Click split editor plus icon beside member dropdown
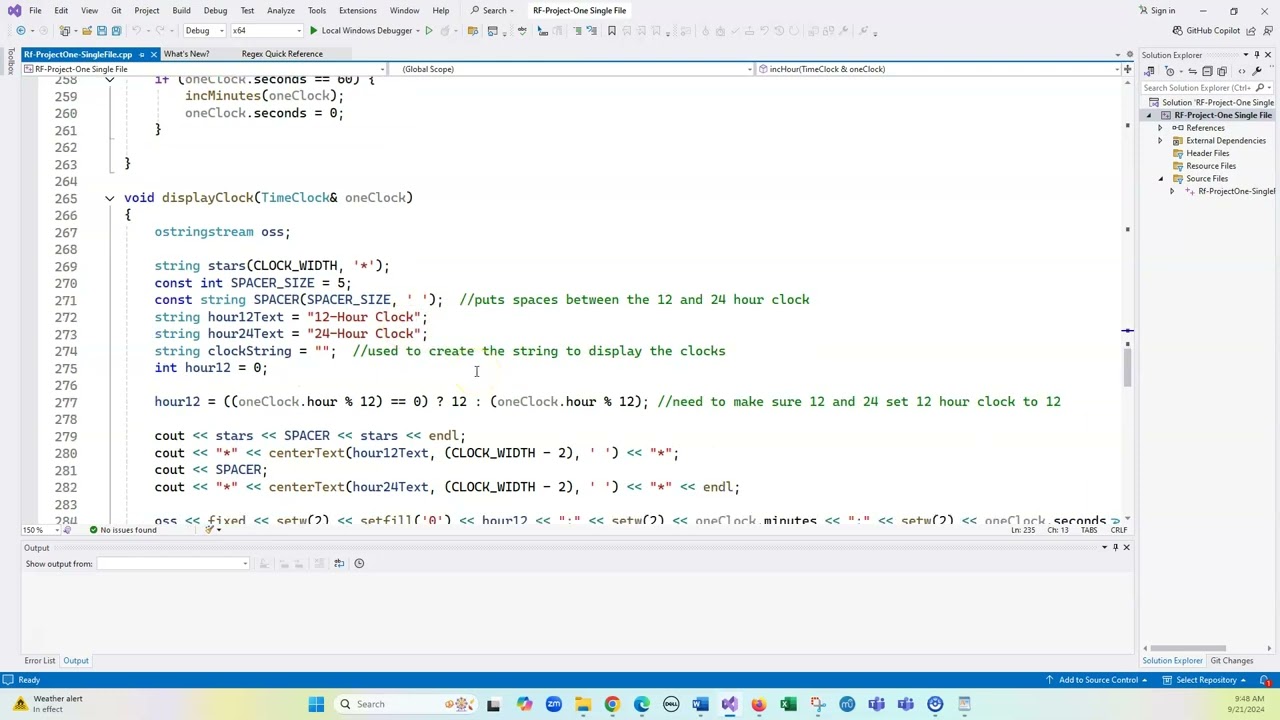The image size is (1280, 720). pyautogui.click(x=1127, y=69)
